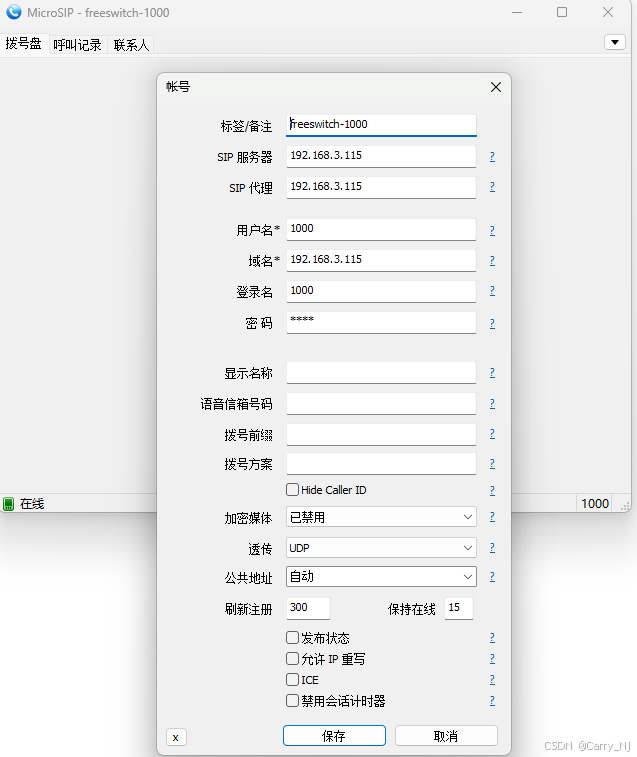
Task: Open help link for 域名
Action: (x=492, y=261)
